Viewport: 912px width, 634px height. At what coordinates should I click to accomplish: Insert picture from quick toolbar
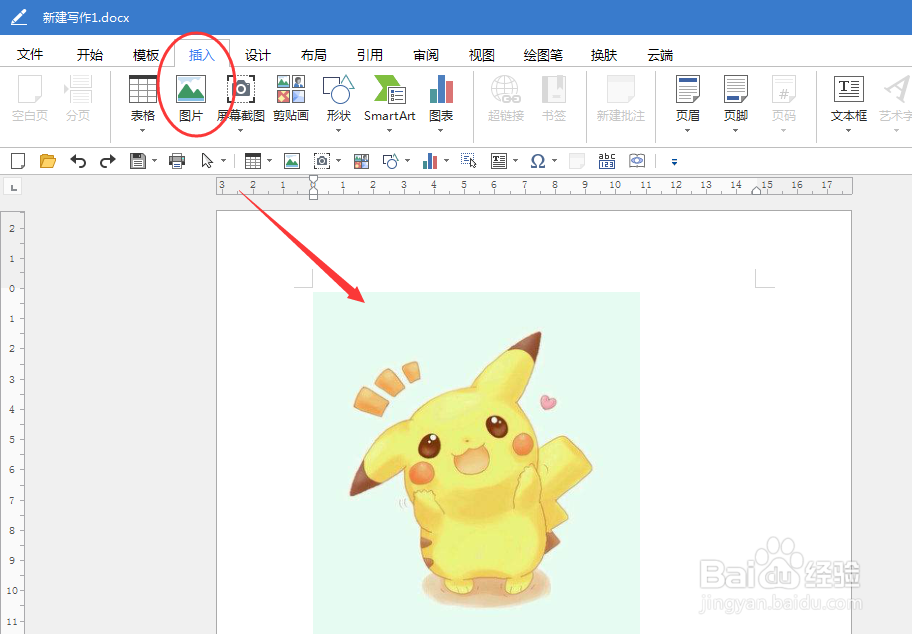click(x=291, y=161)
